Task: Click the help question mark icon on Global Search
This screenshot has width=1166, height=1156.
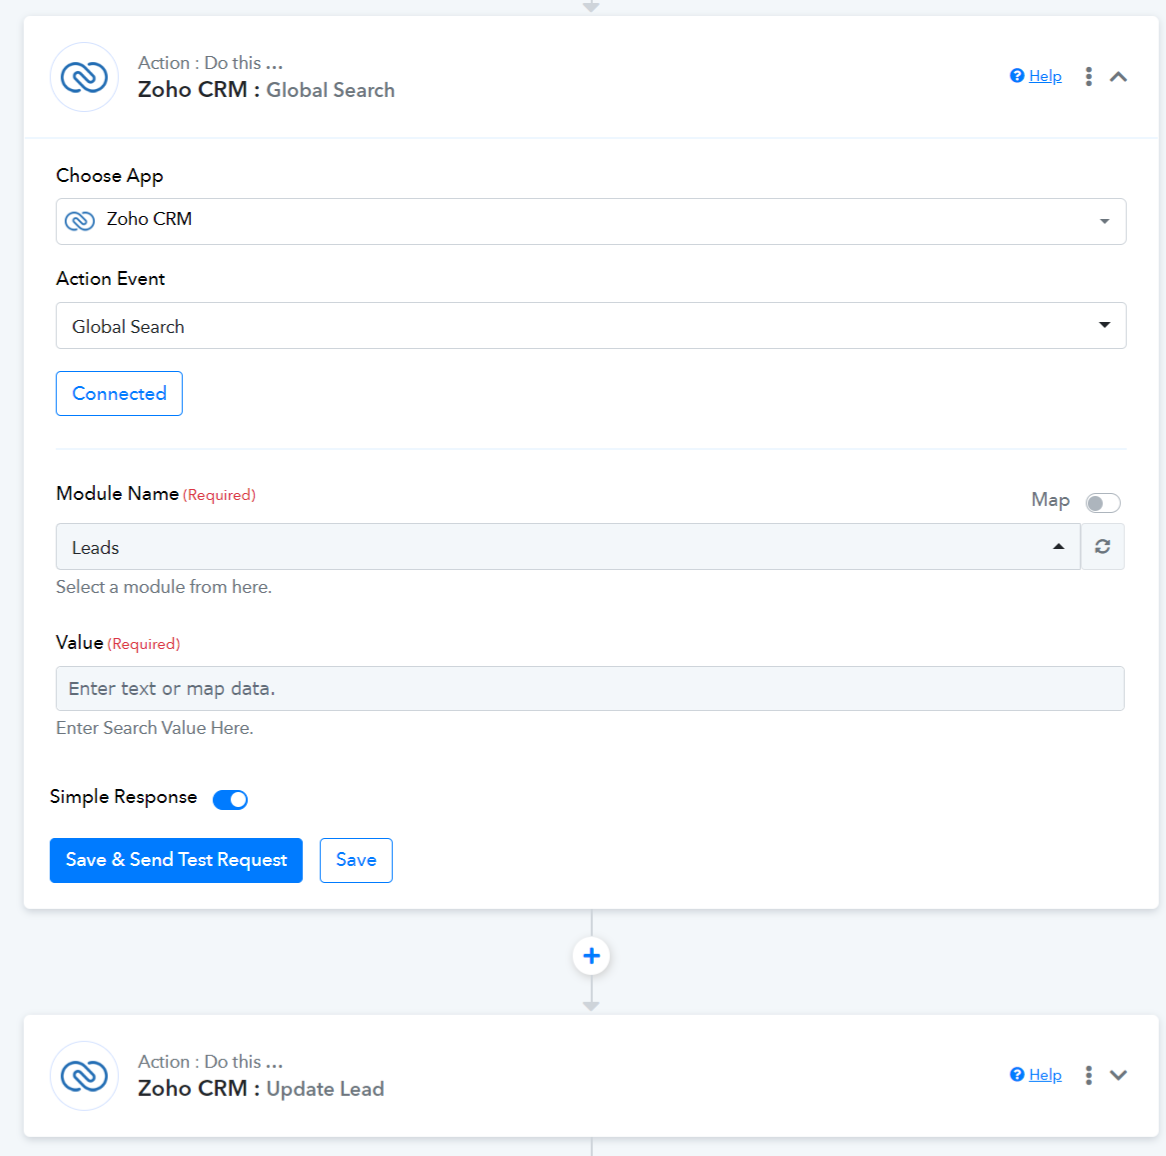Action: pyautogui.click(x=1017, y=76)
